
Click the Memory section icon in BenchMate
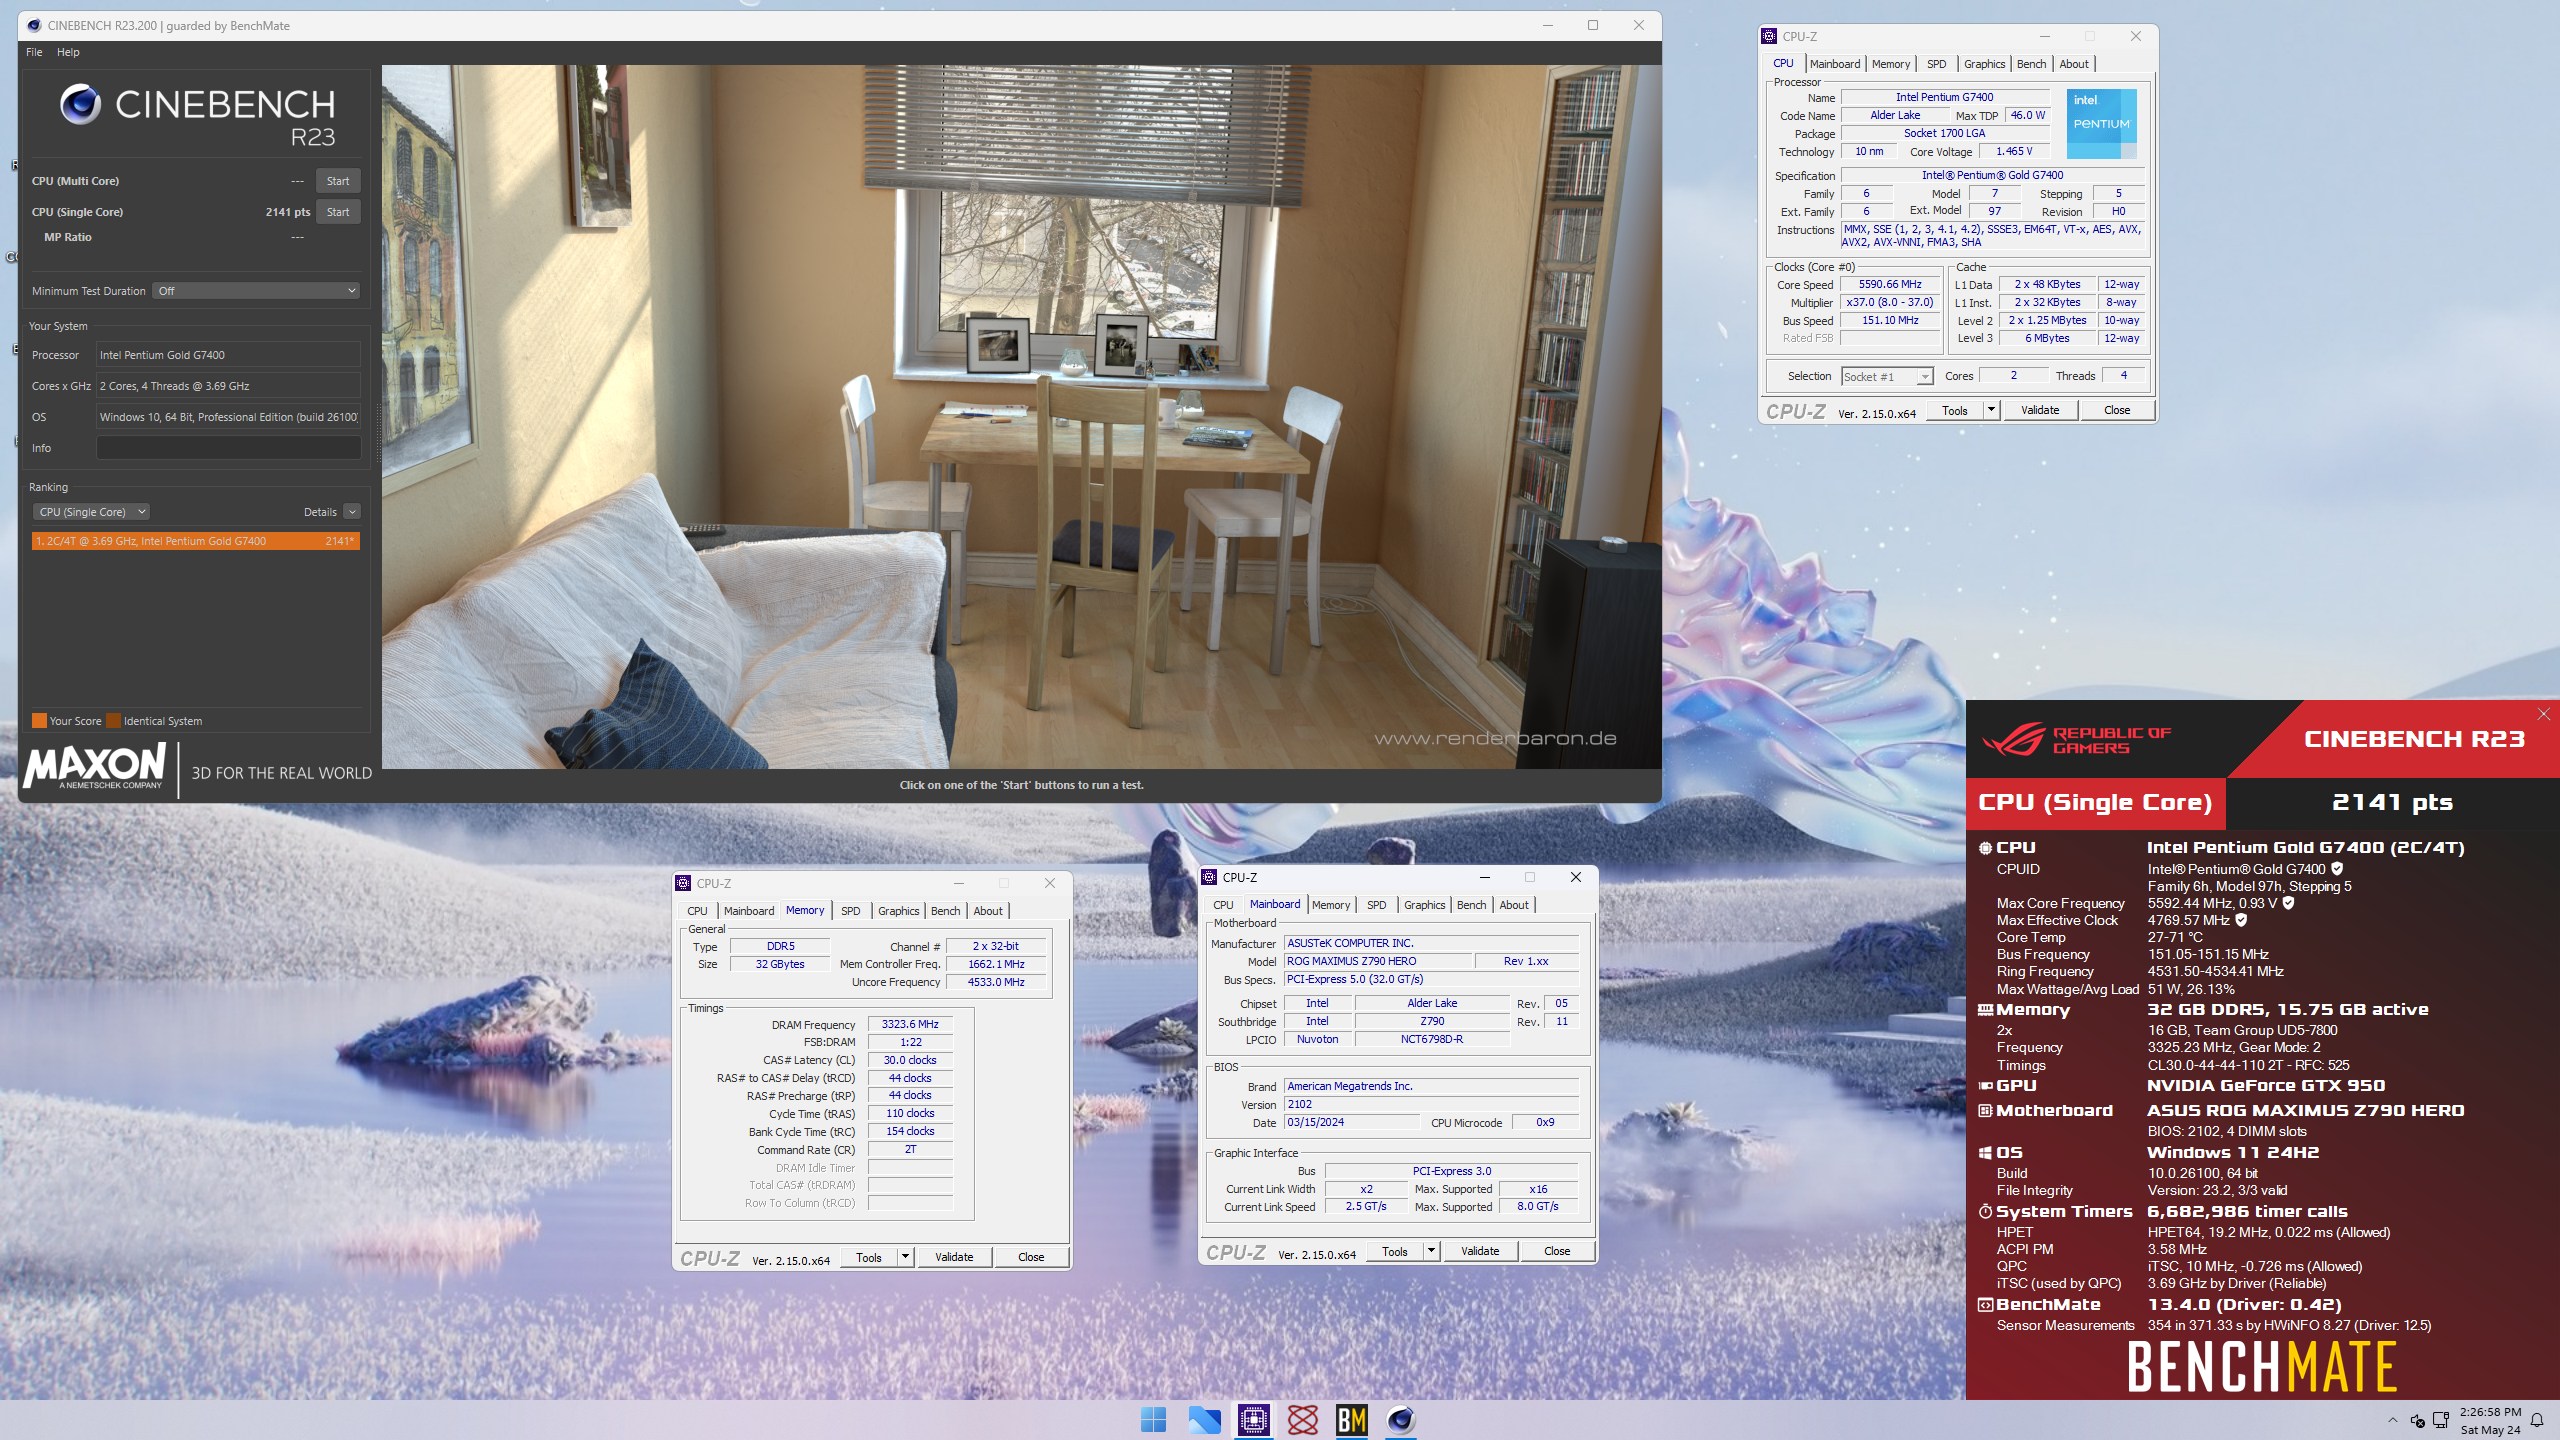(x=1985, y=1010)
